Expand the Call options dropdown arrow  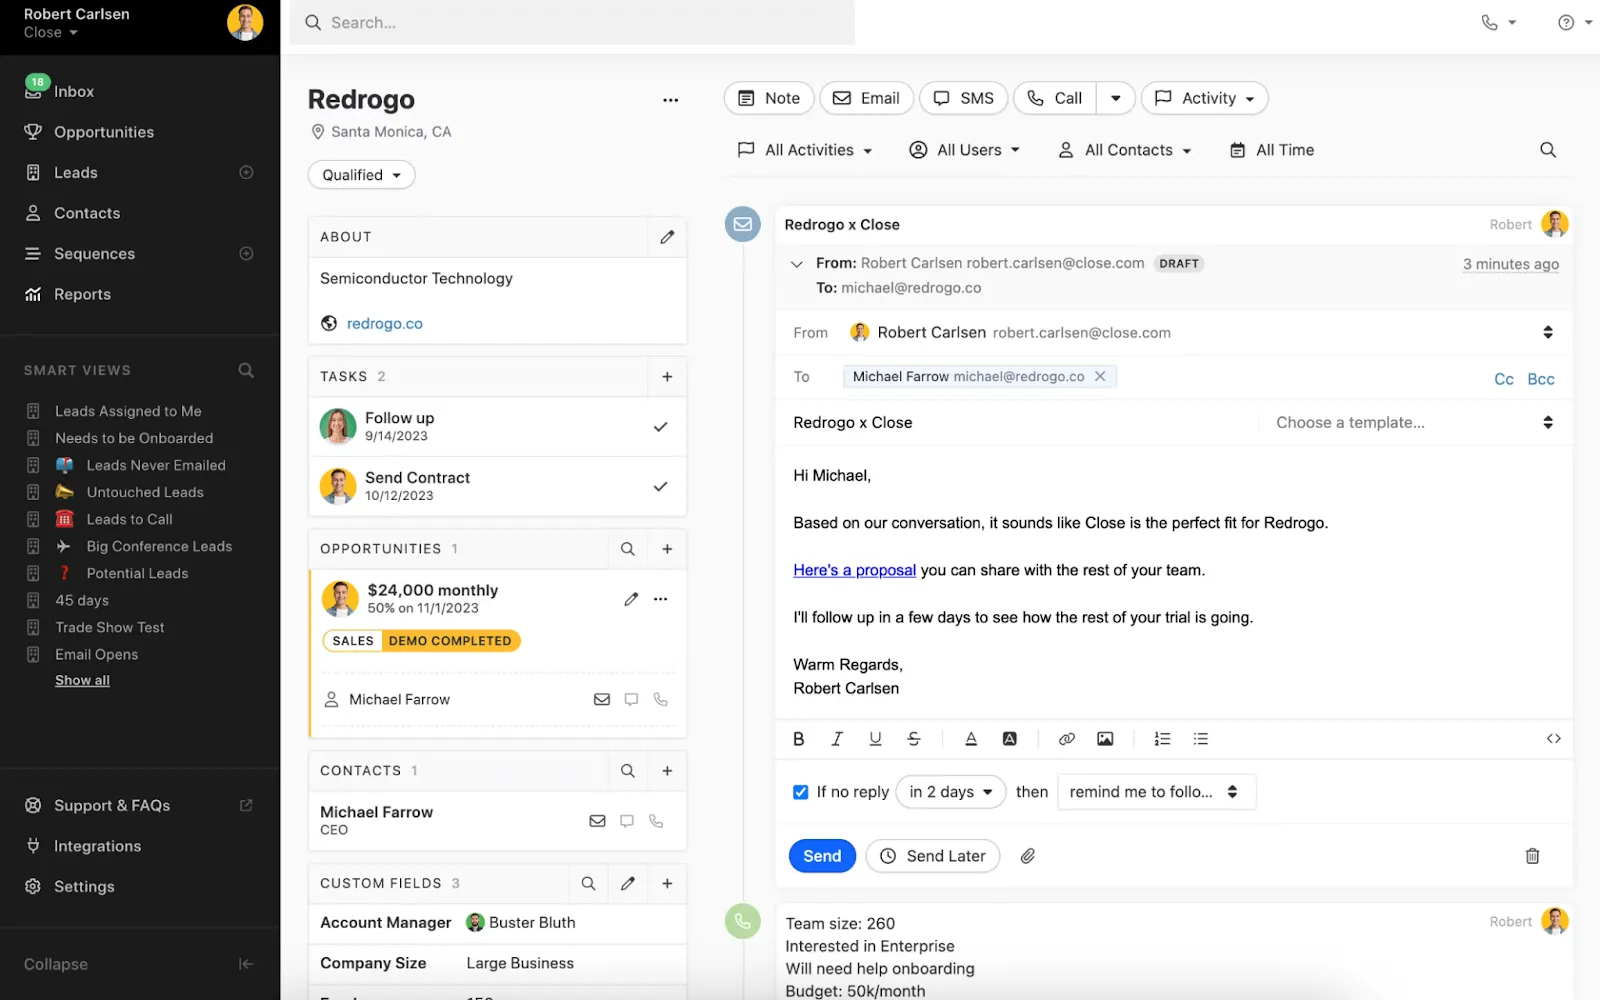pos(1115,98)
